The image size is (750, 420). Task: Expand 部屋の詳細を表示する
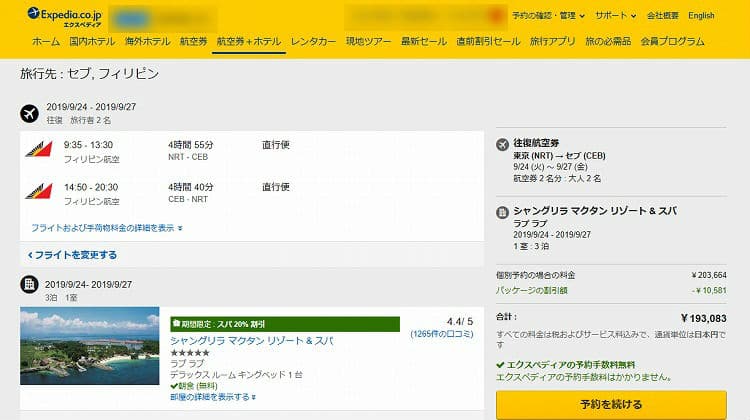(213, 397)
